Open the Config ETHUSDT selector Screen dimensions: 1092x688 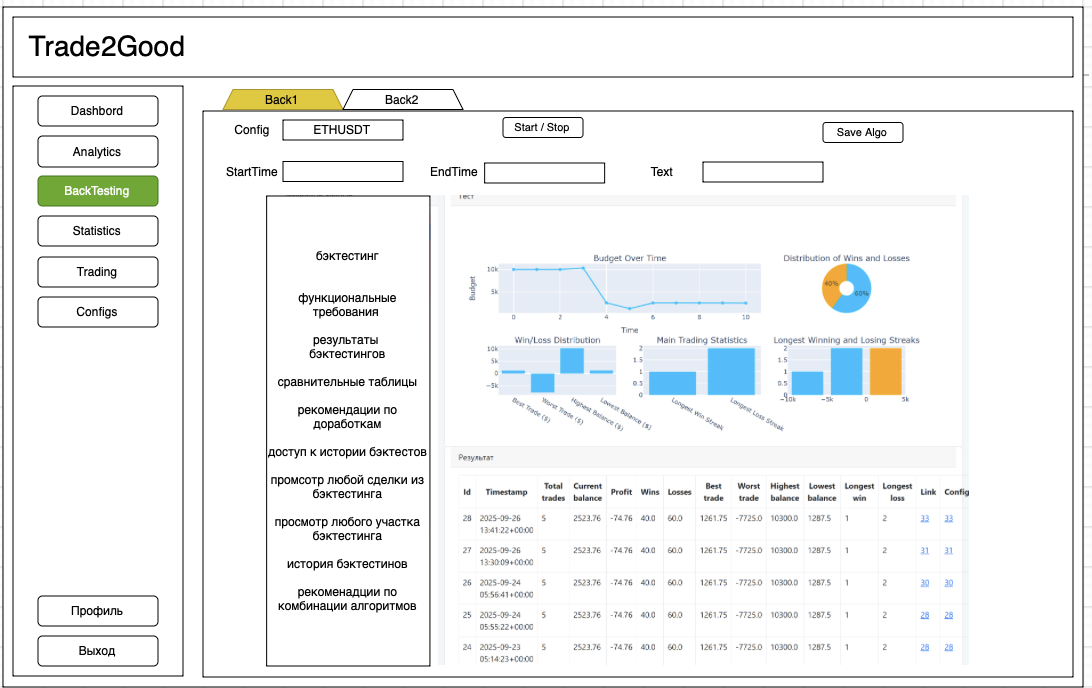coord(342,130)
